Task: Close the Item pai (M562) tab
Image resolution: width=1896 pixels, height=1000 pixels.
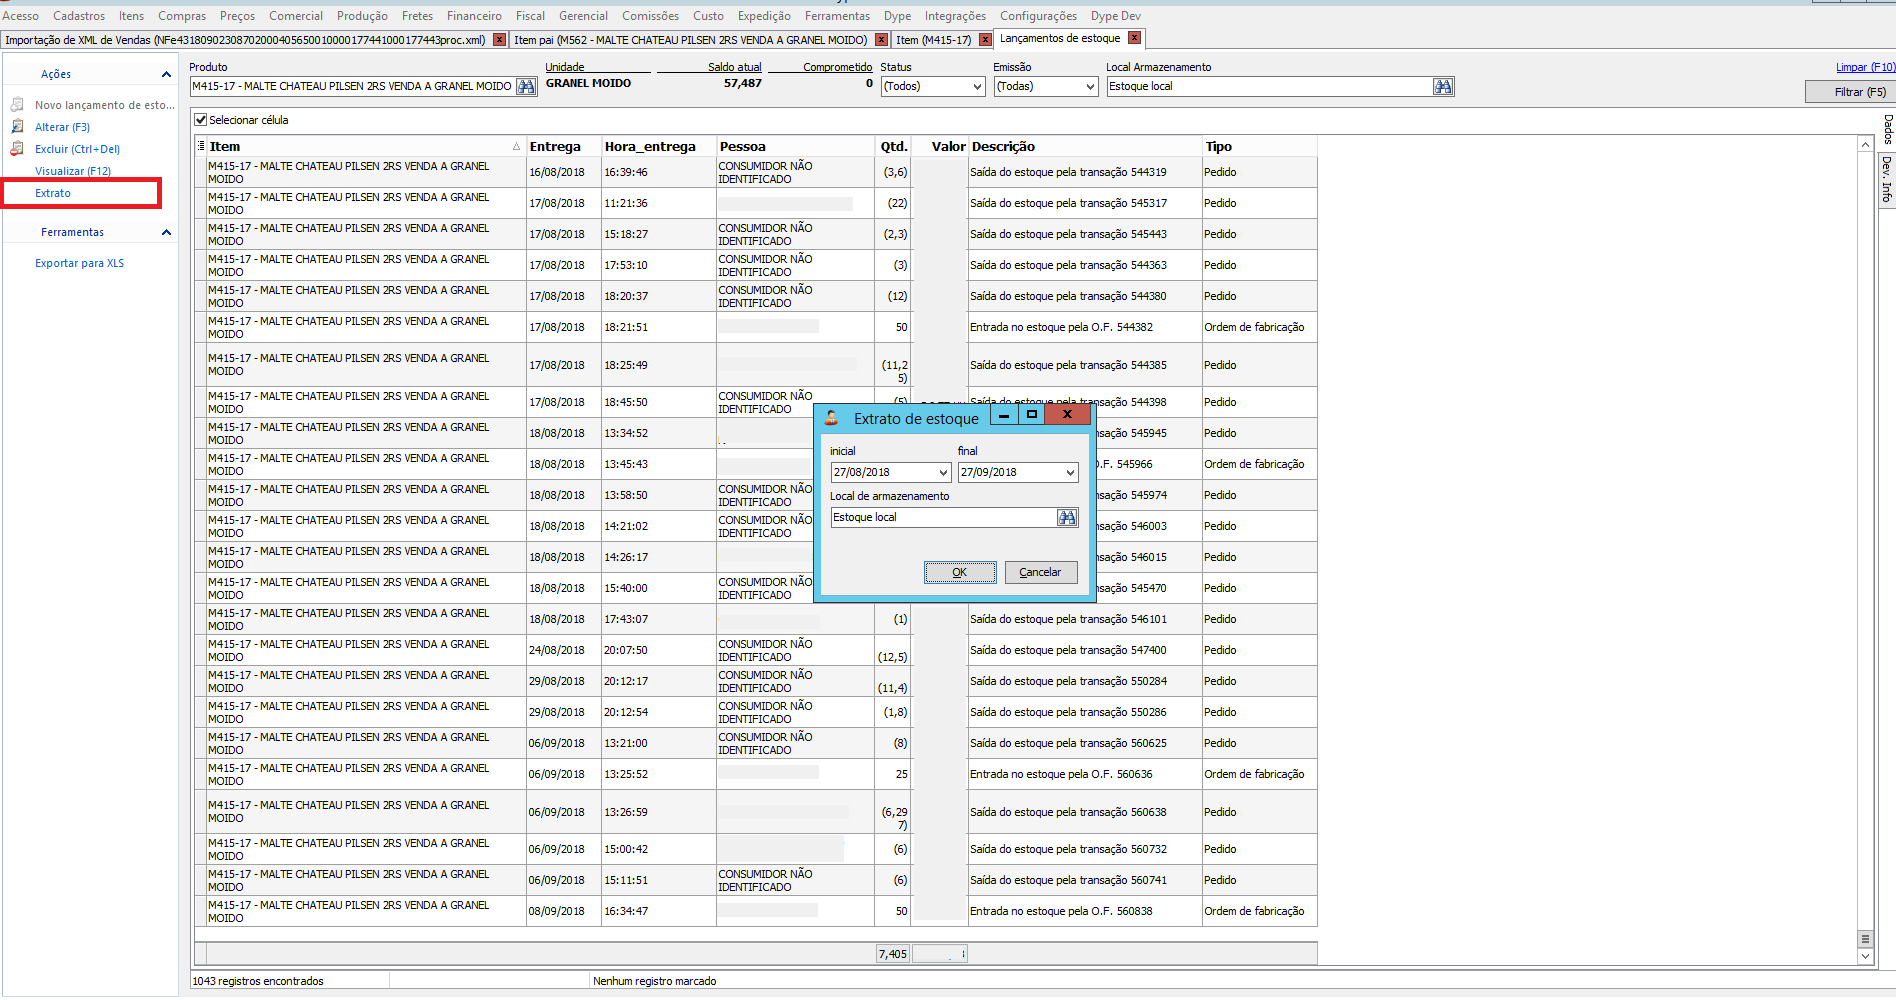Action: pos(881,40)
